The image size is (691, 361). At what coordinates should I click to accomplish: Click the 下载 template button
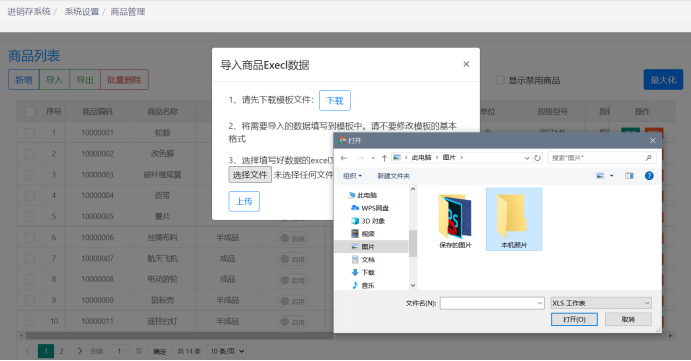click(x=334, y=100)
